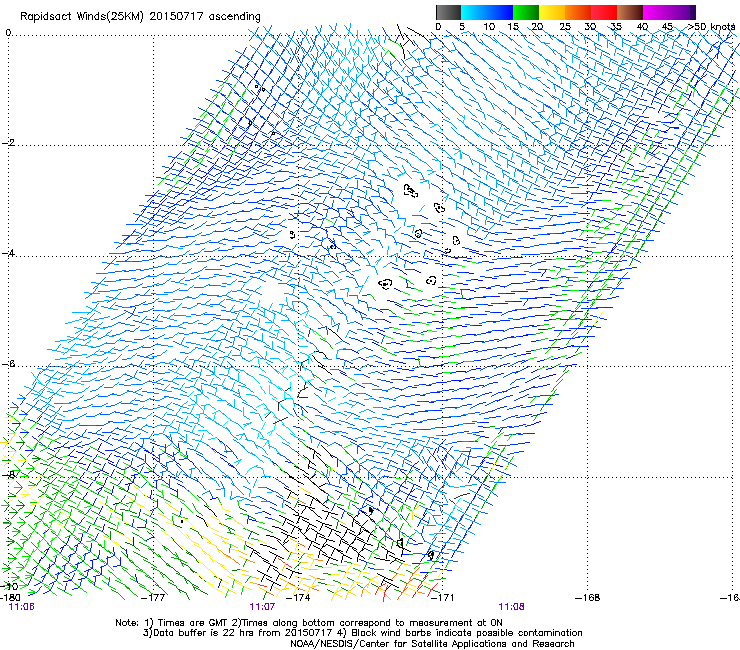This screenshot has width=740, height=650.
Task: Click the yellow 20-25 knots legend segment
Action: pyautogui.click(x=552, y=12)
